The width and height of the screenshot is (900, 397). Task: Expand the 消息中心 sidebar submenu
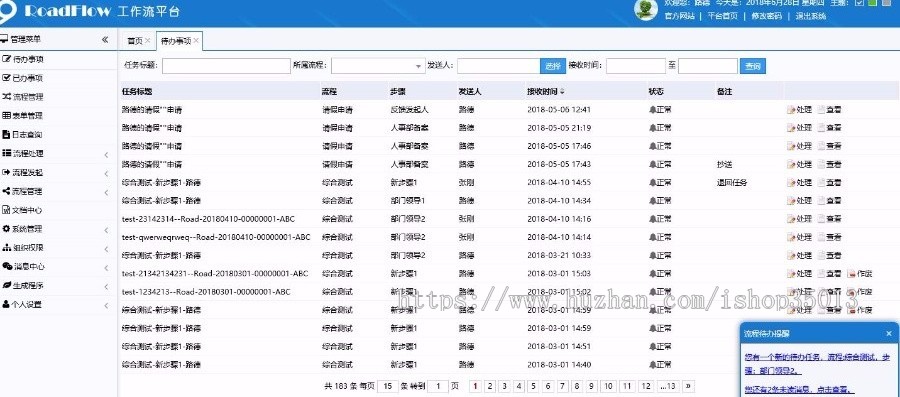(x=106, y=268)
